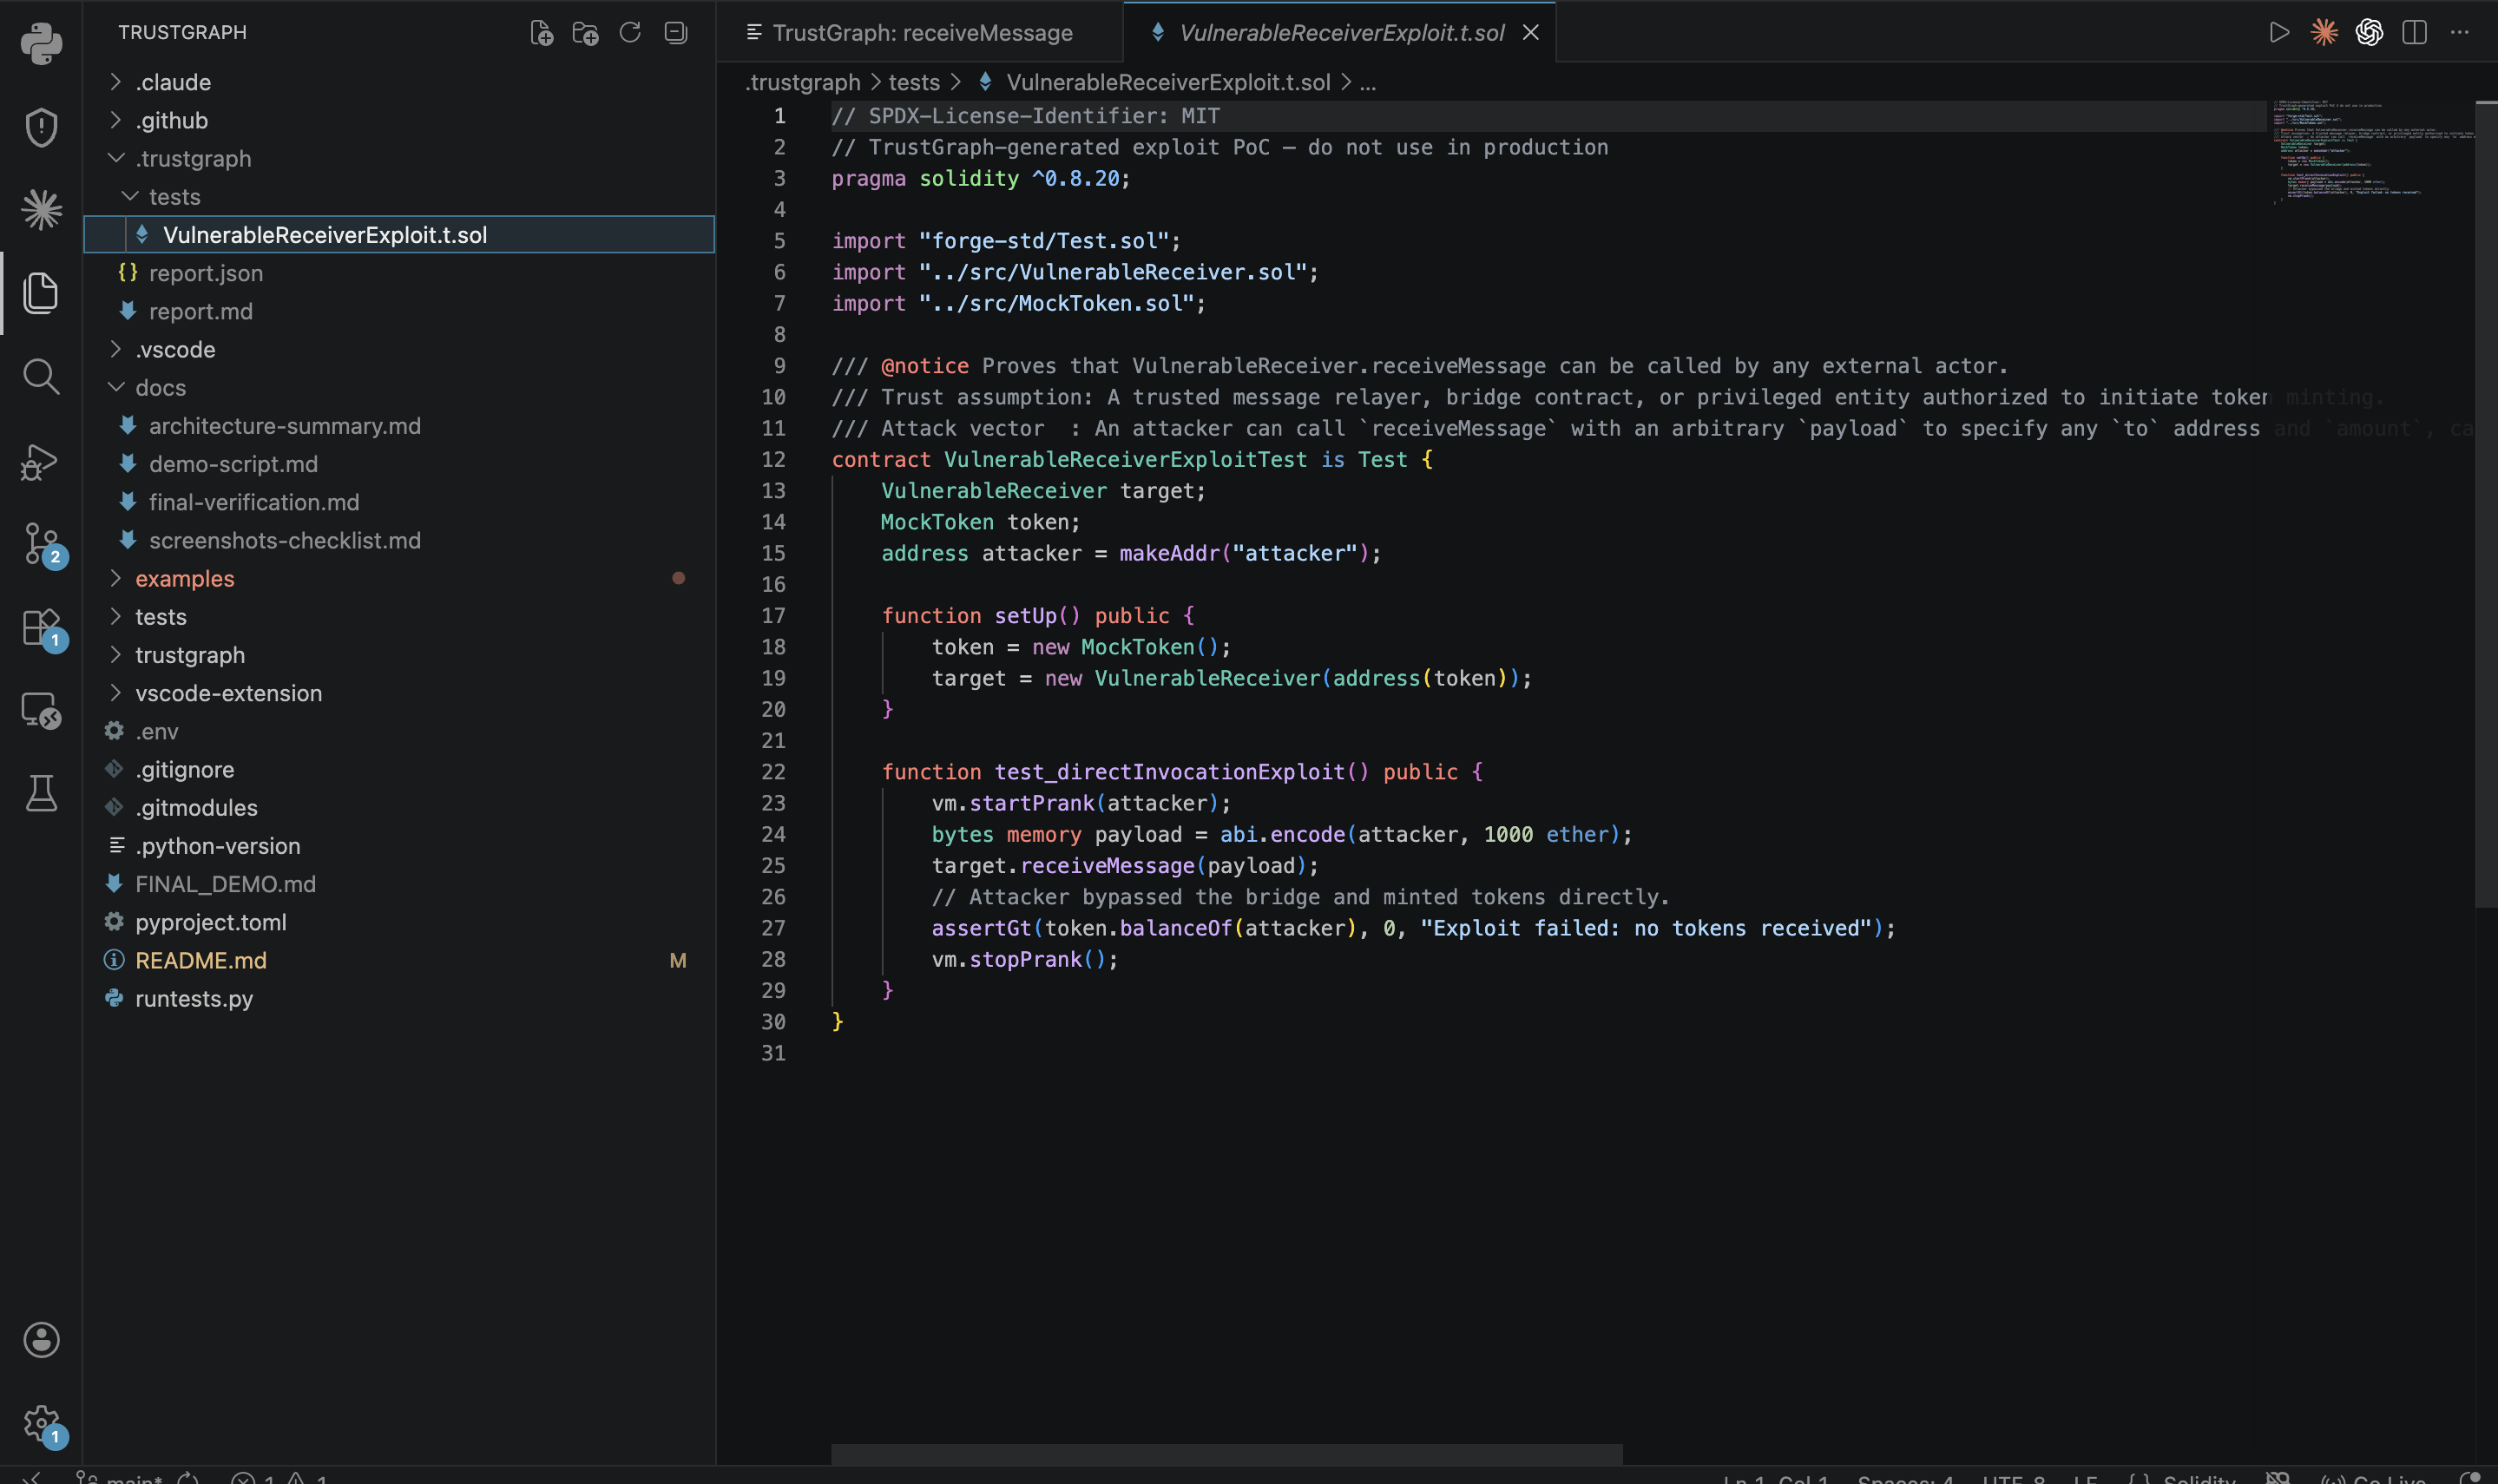Screen dimensions: 2498x1484
Task: Open Claude from the editor title bar
Action: pyautogui.click(x=2324, y=33)
